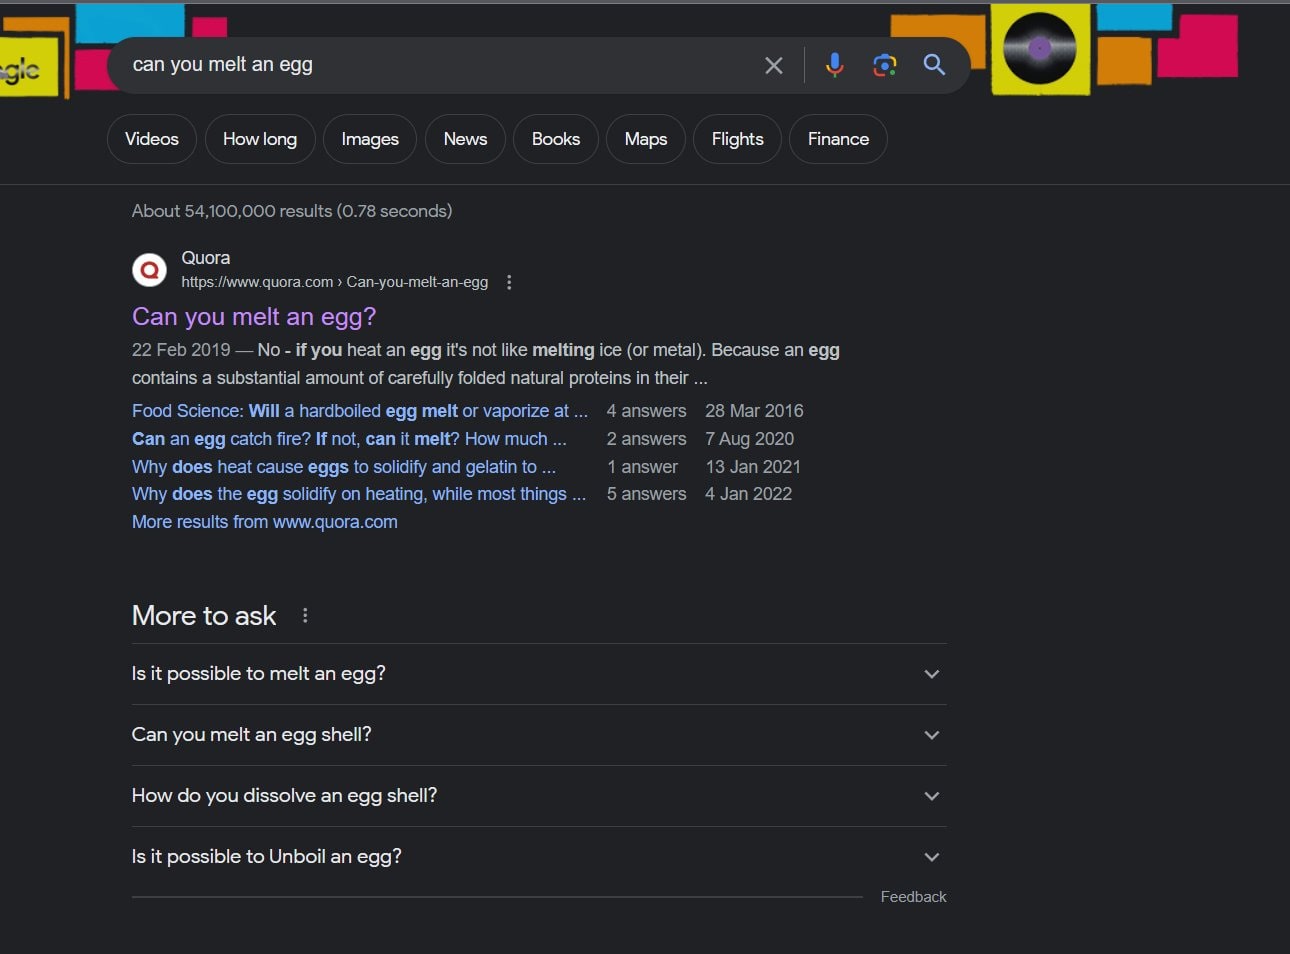Open the three-dot menu beside Quora URL

click(x=509, y=282)
